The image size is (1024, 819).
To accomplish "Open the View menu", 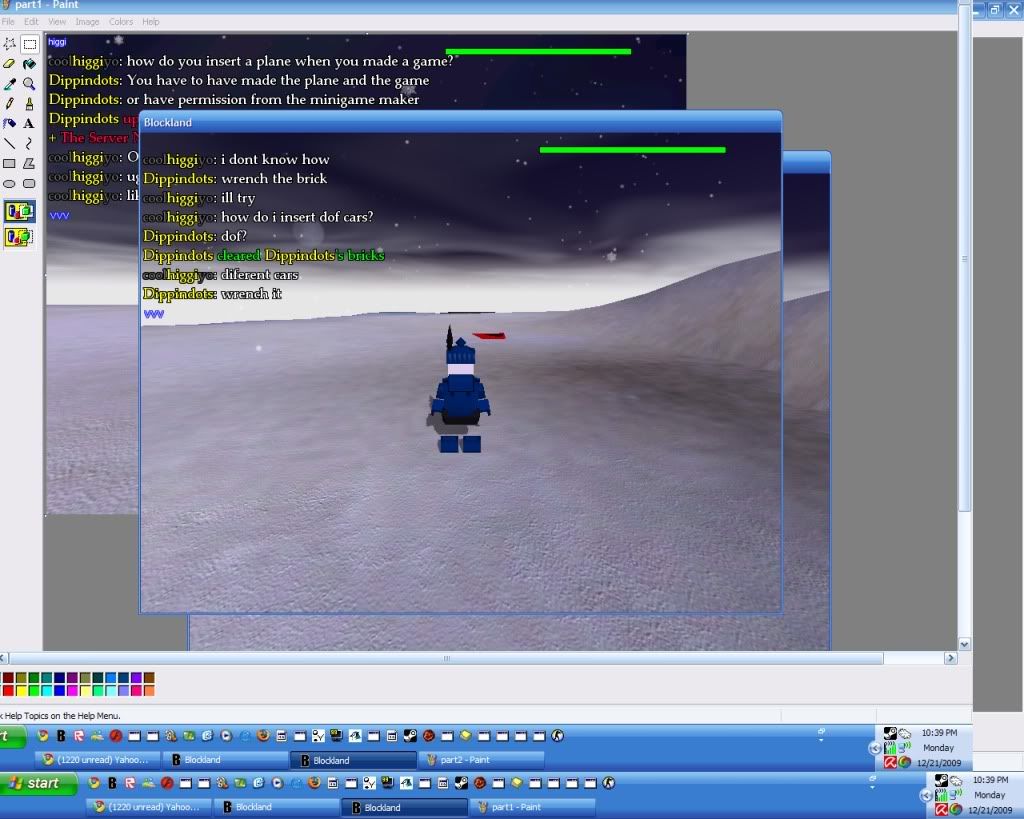I will point(57,22).
